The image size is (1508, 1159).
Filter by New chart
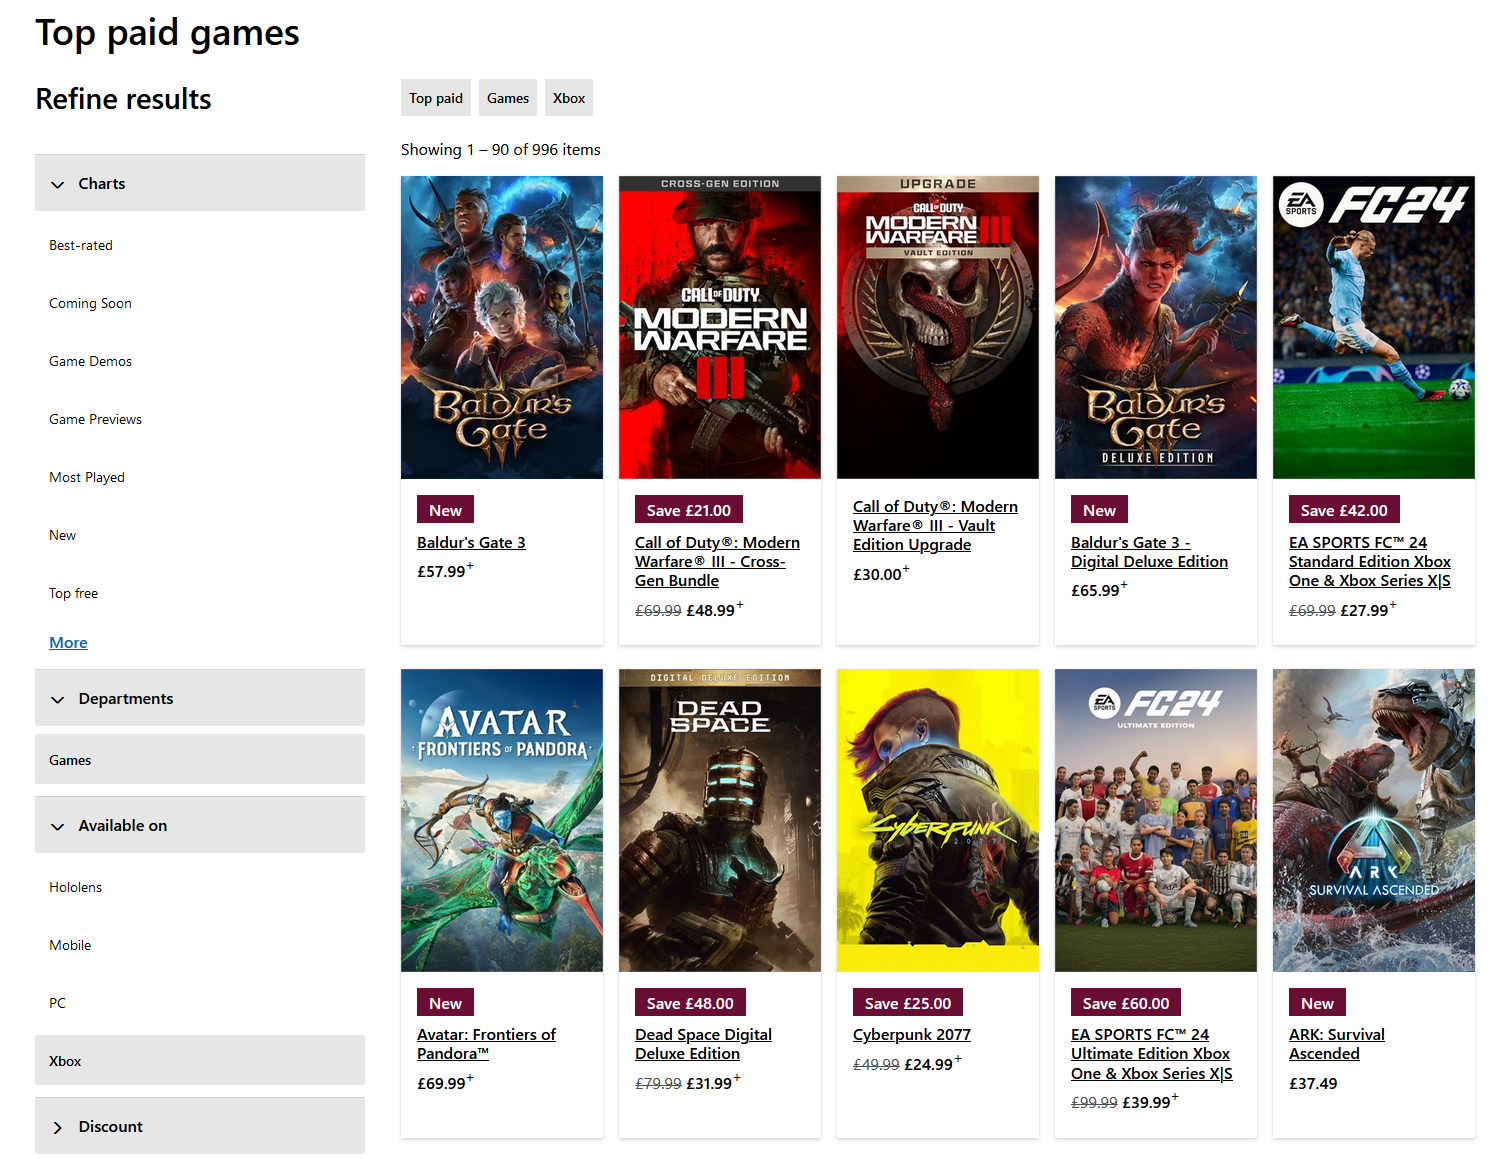pos(62,535)
